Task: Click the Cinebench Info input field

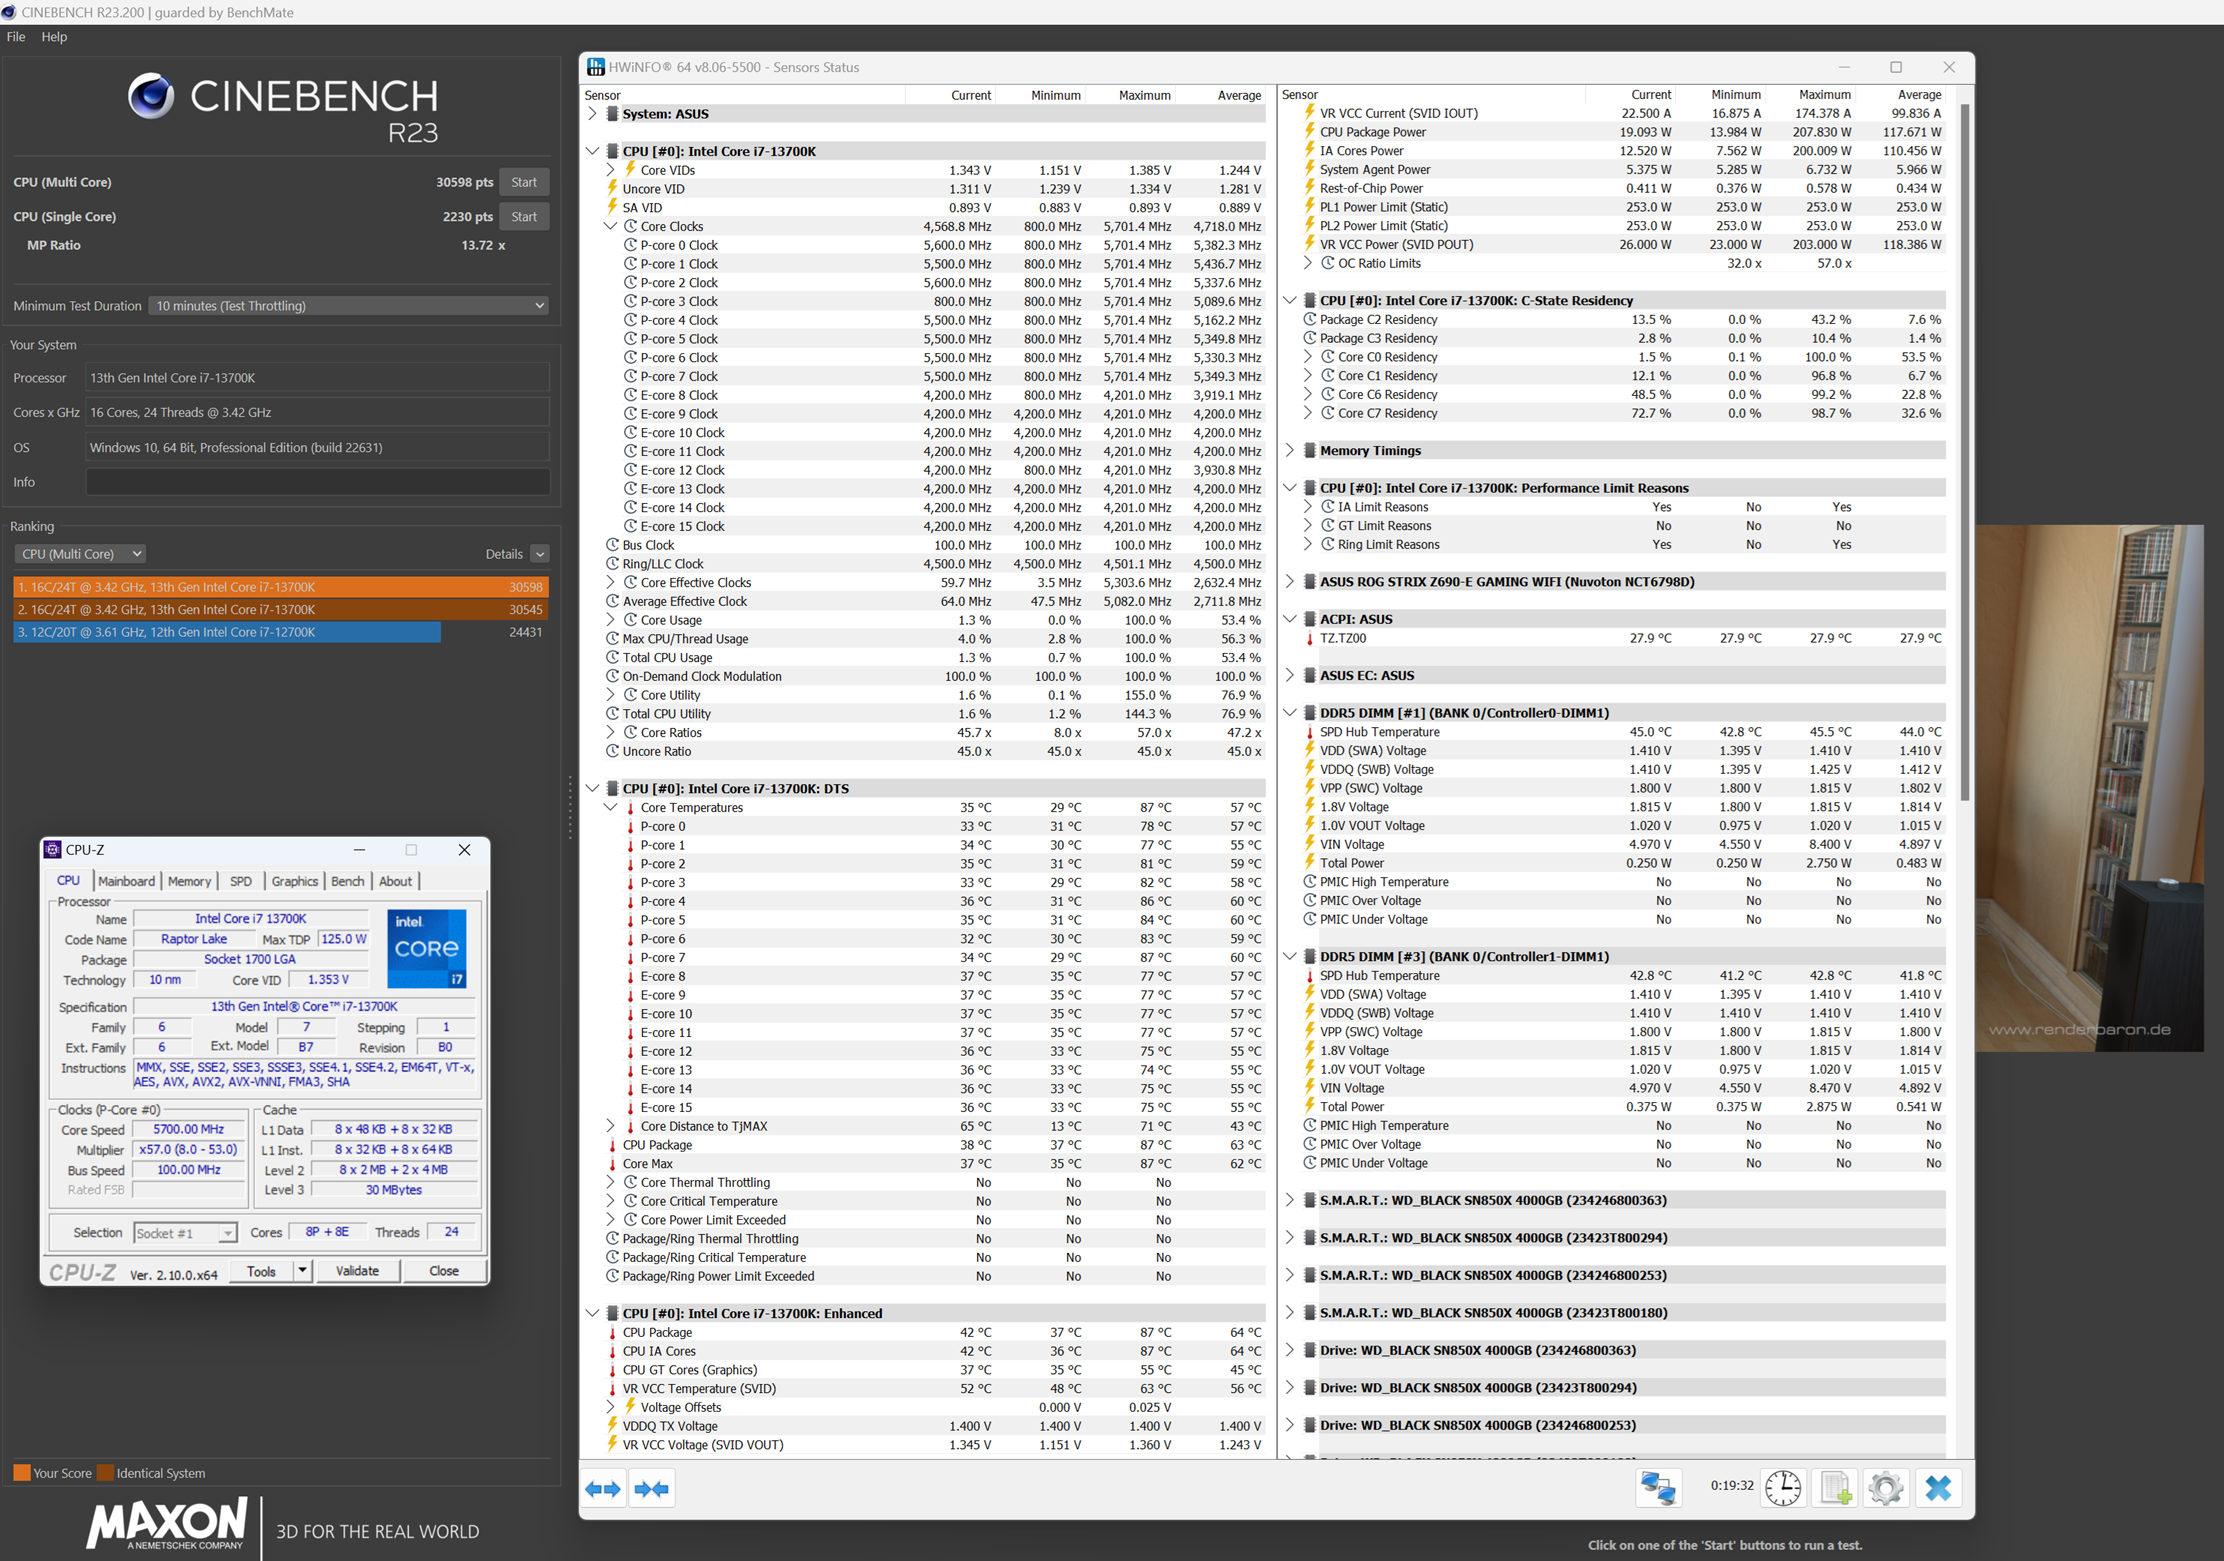Action: pos(318,482)
